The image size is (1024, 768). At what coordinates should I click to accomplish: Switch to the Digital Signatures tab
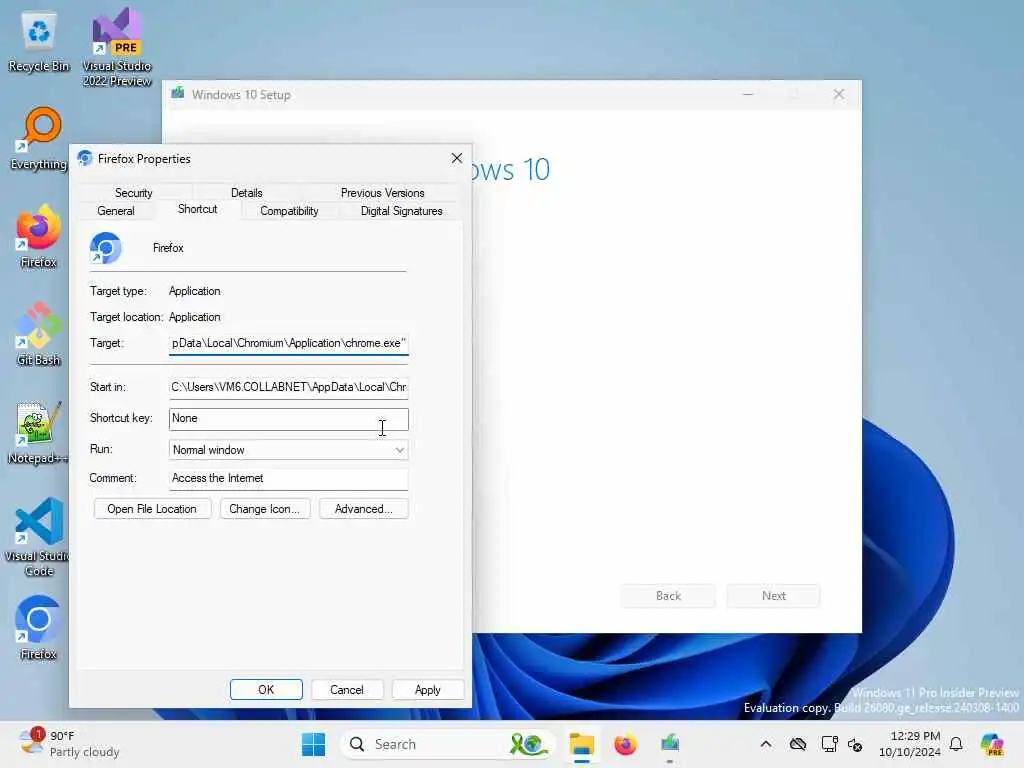pyautogui.click(x=402, y=211)
